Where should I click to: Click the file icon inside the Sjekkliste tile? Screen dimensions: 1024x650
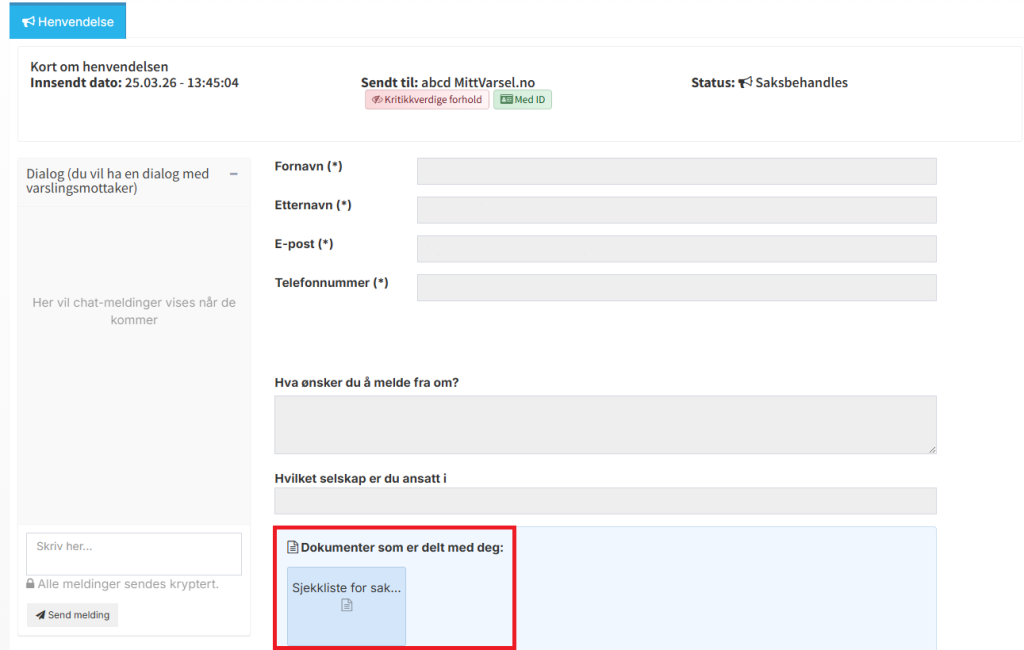coord(347,606)
